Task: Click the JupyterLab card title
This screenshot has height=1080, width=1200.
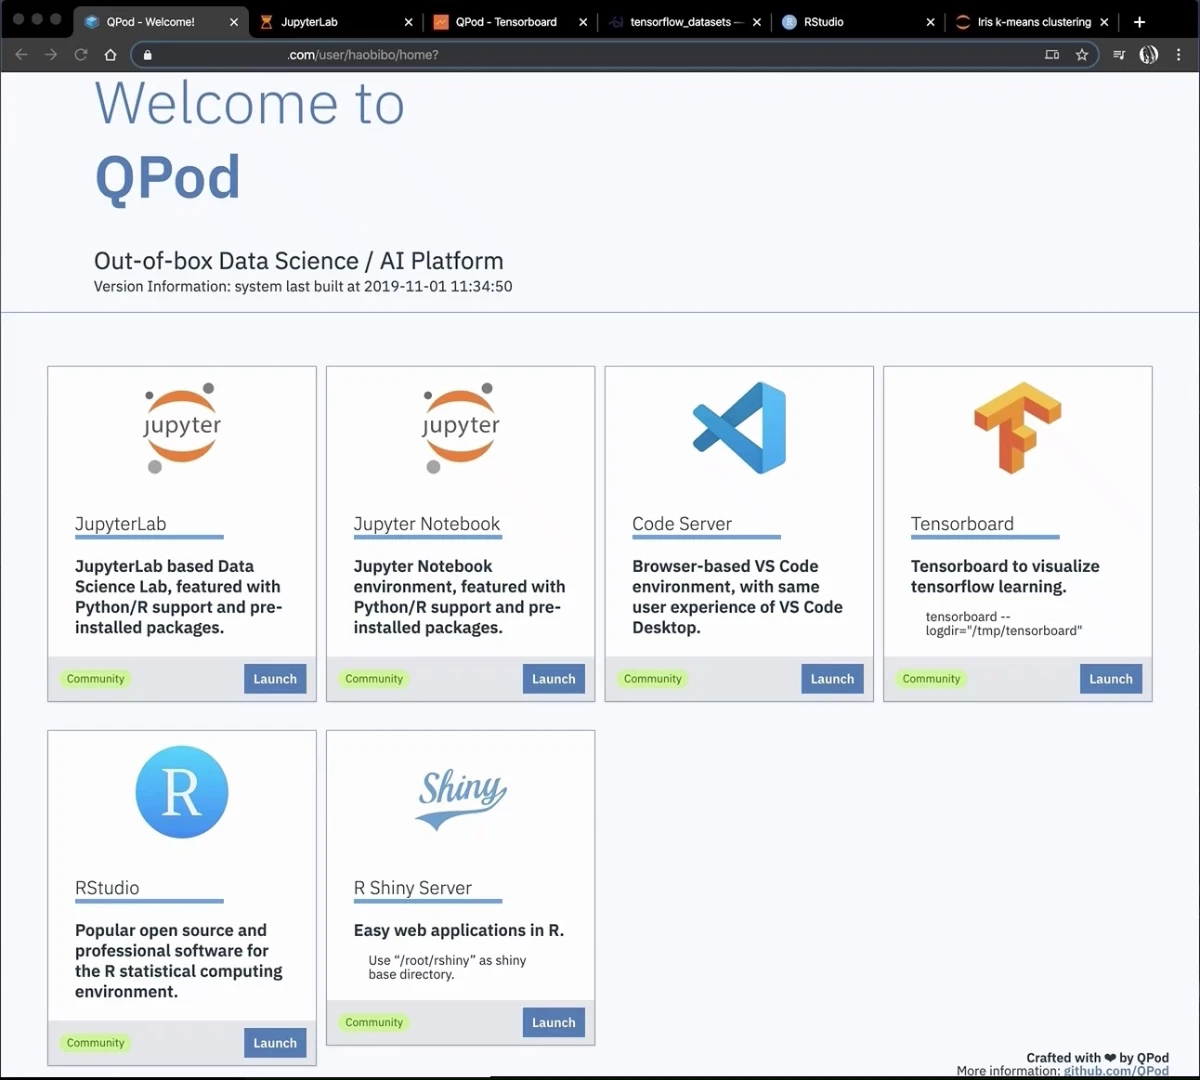Action: click(121, 524)
